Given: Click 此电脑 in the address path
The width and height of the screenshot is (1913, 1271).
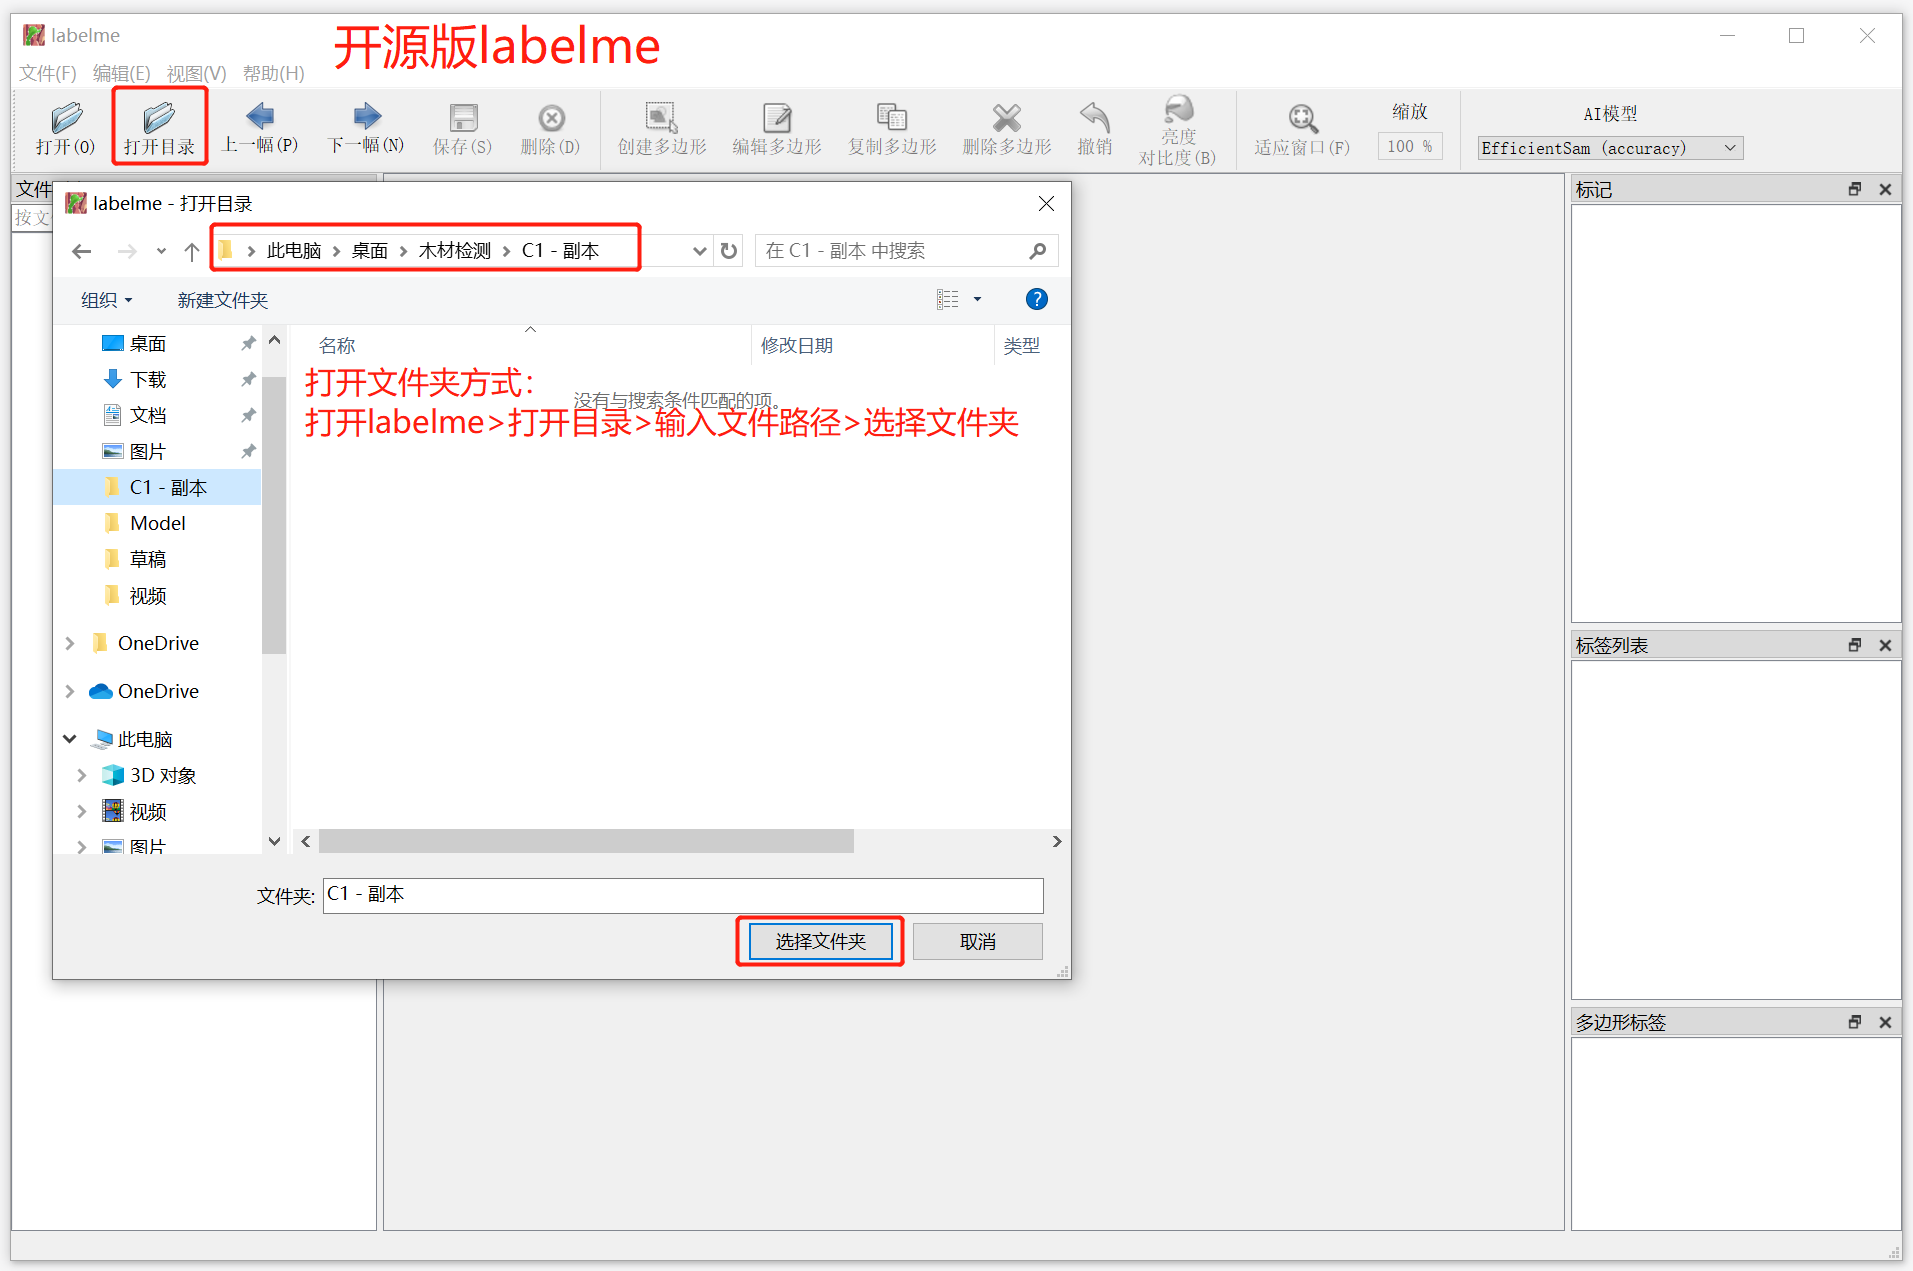Looking at the screenshot, I should pyautogui.click(x=294, y=251).
